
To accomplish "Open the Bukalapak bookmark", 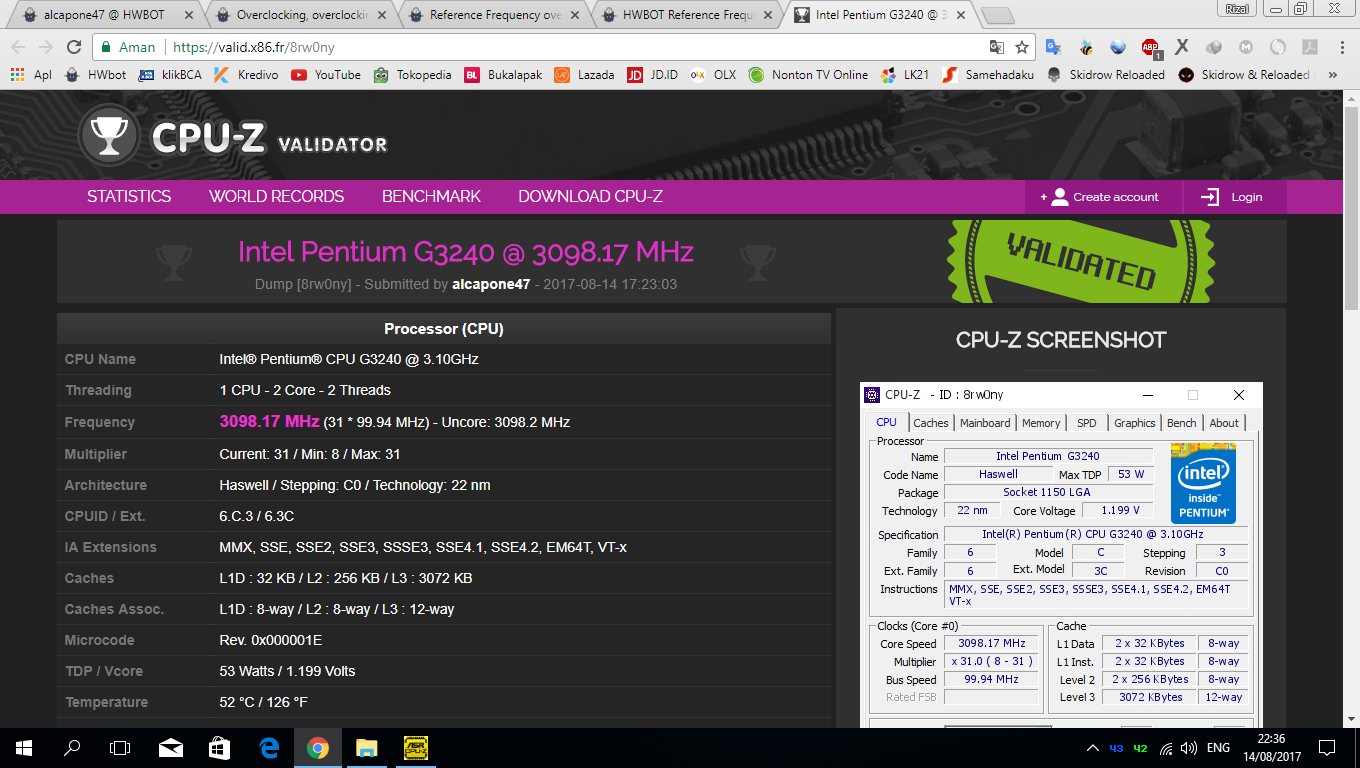I will (x=503, y=75).
